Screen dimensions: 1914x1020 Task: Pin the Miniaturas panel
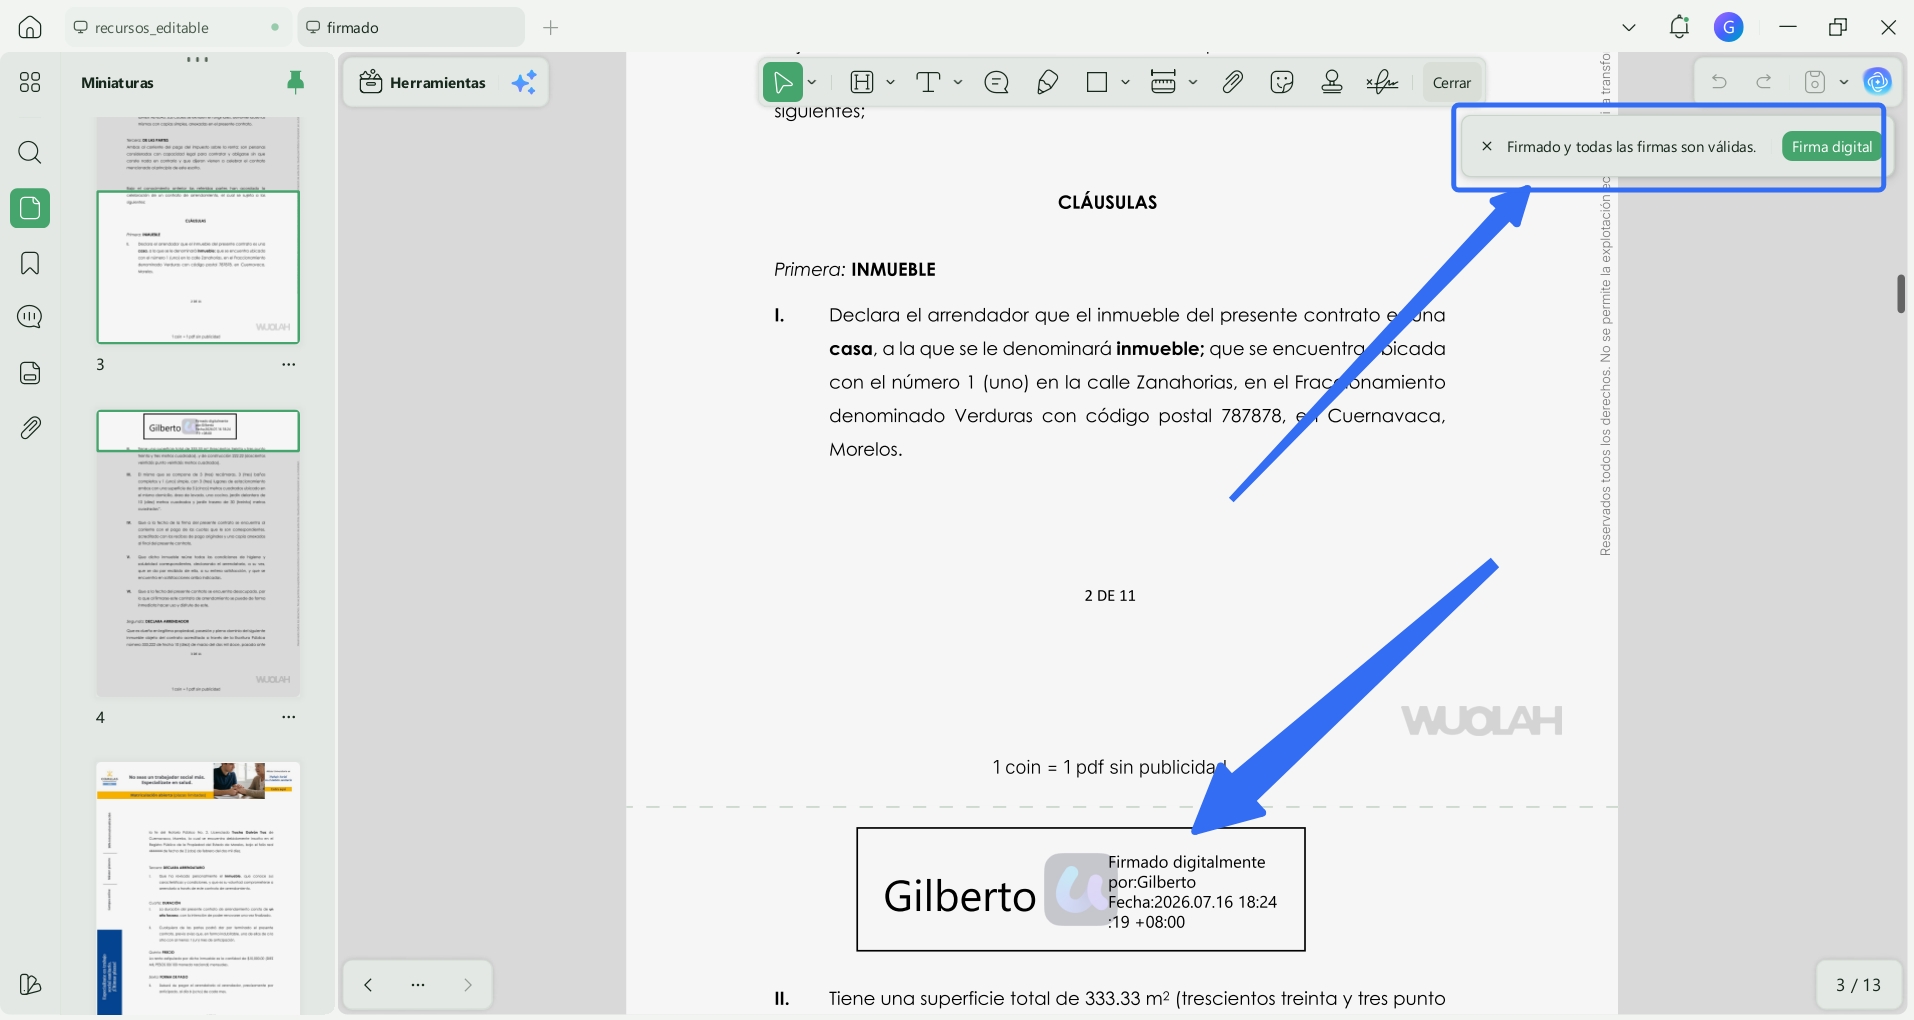(295, 82)
